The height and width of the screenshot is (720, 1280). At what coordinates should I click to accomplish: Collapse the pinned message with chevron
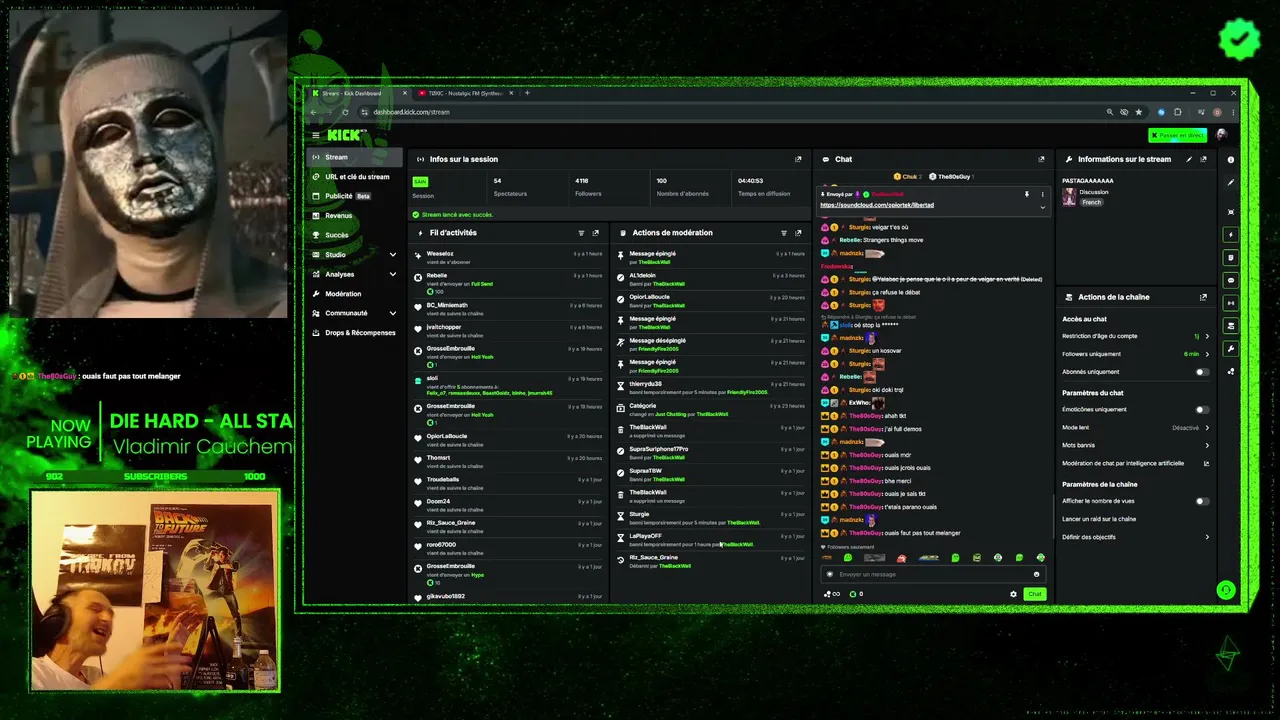1042,207
